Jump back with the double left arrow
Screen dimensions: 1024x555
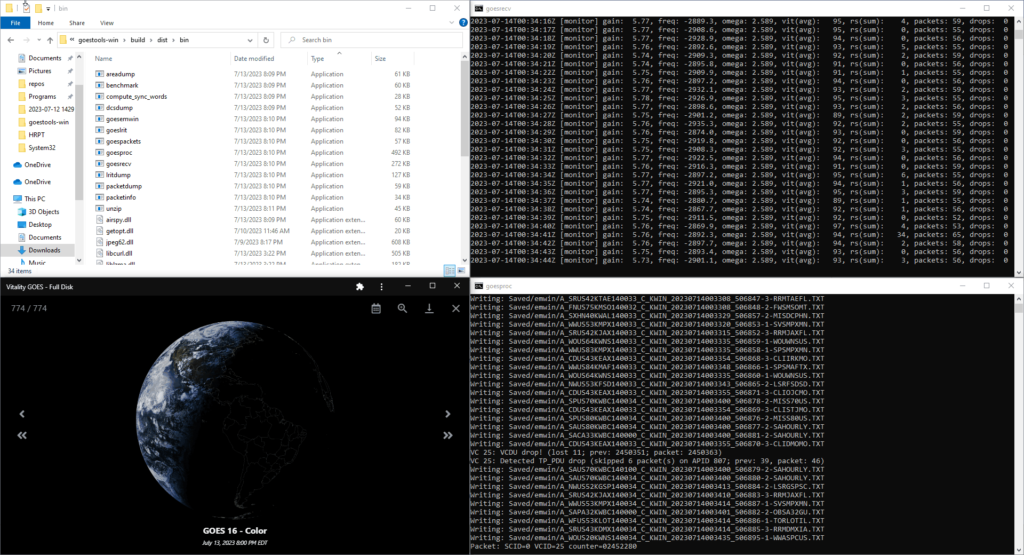[22, 435]
